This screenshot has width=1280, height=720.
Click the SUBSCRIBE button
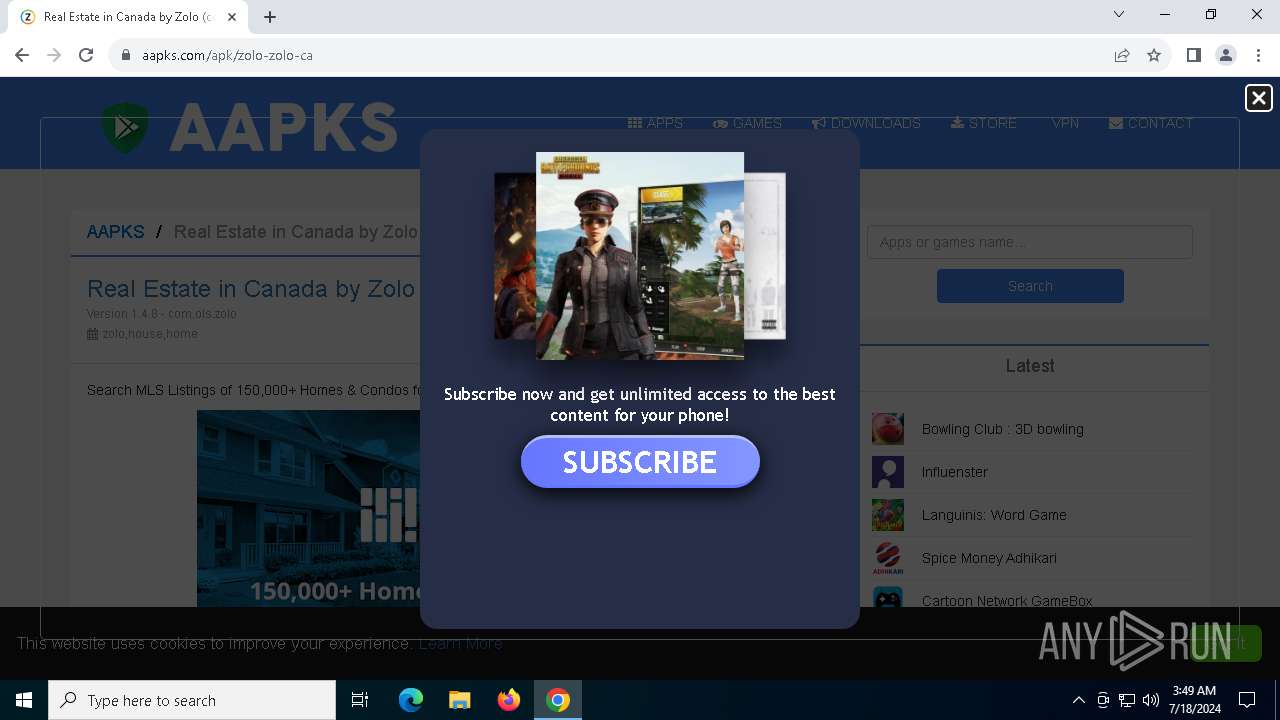(640, 462)
